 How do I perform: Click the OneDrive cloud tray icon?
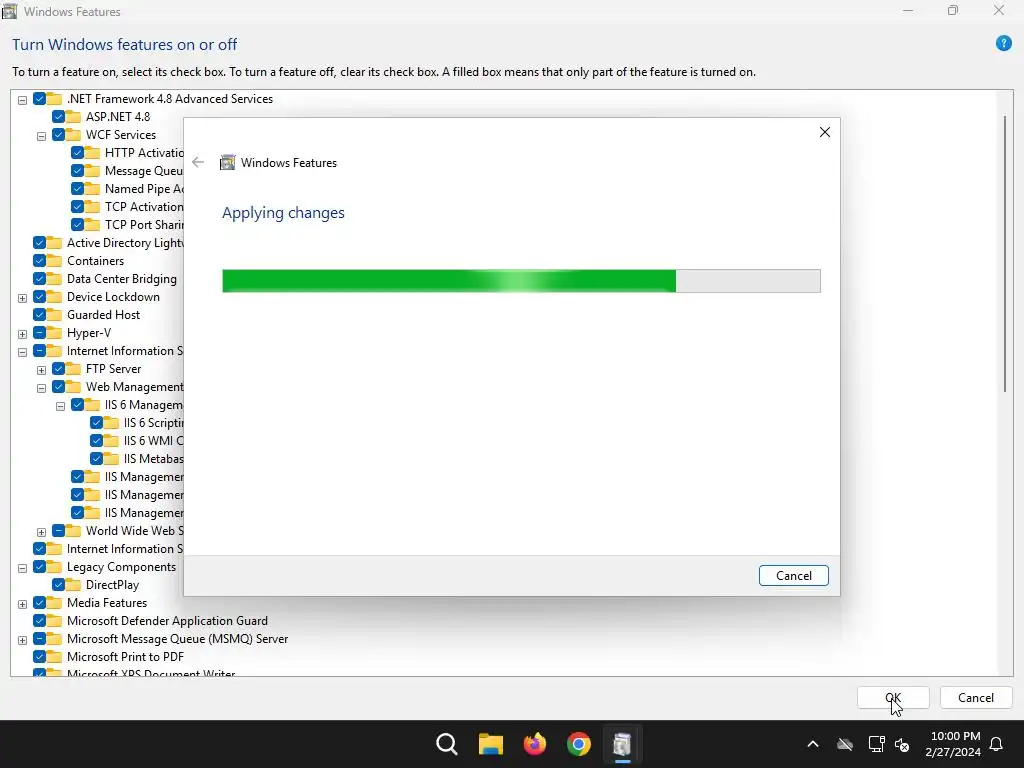(x=845, y=744)
